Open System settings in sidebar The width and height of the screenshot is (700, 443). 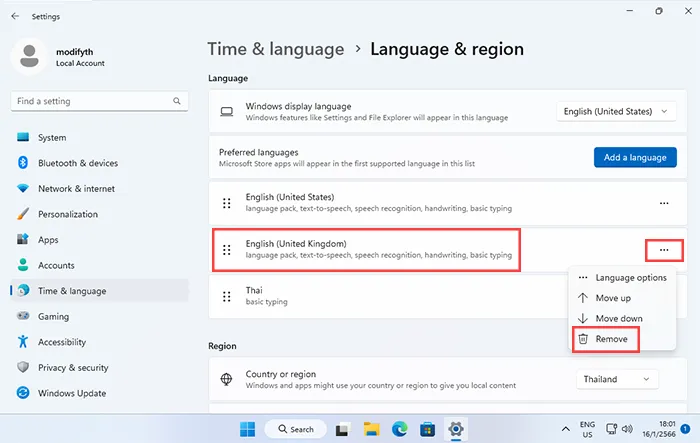99,138
